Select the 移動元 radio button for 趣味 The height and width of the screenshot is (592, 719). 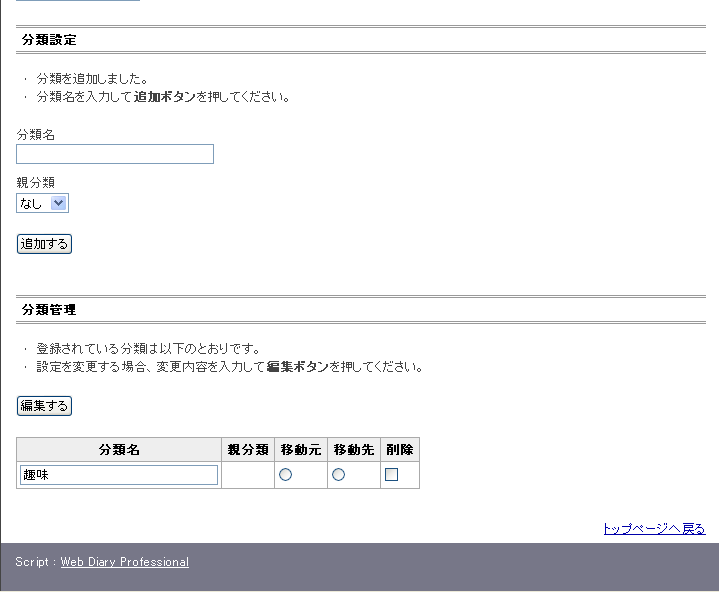(x=286, y=475)
